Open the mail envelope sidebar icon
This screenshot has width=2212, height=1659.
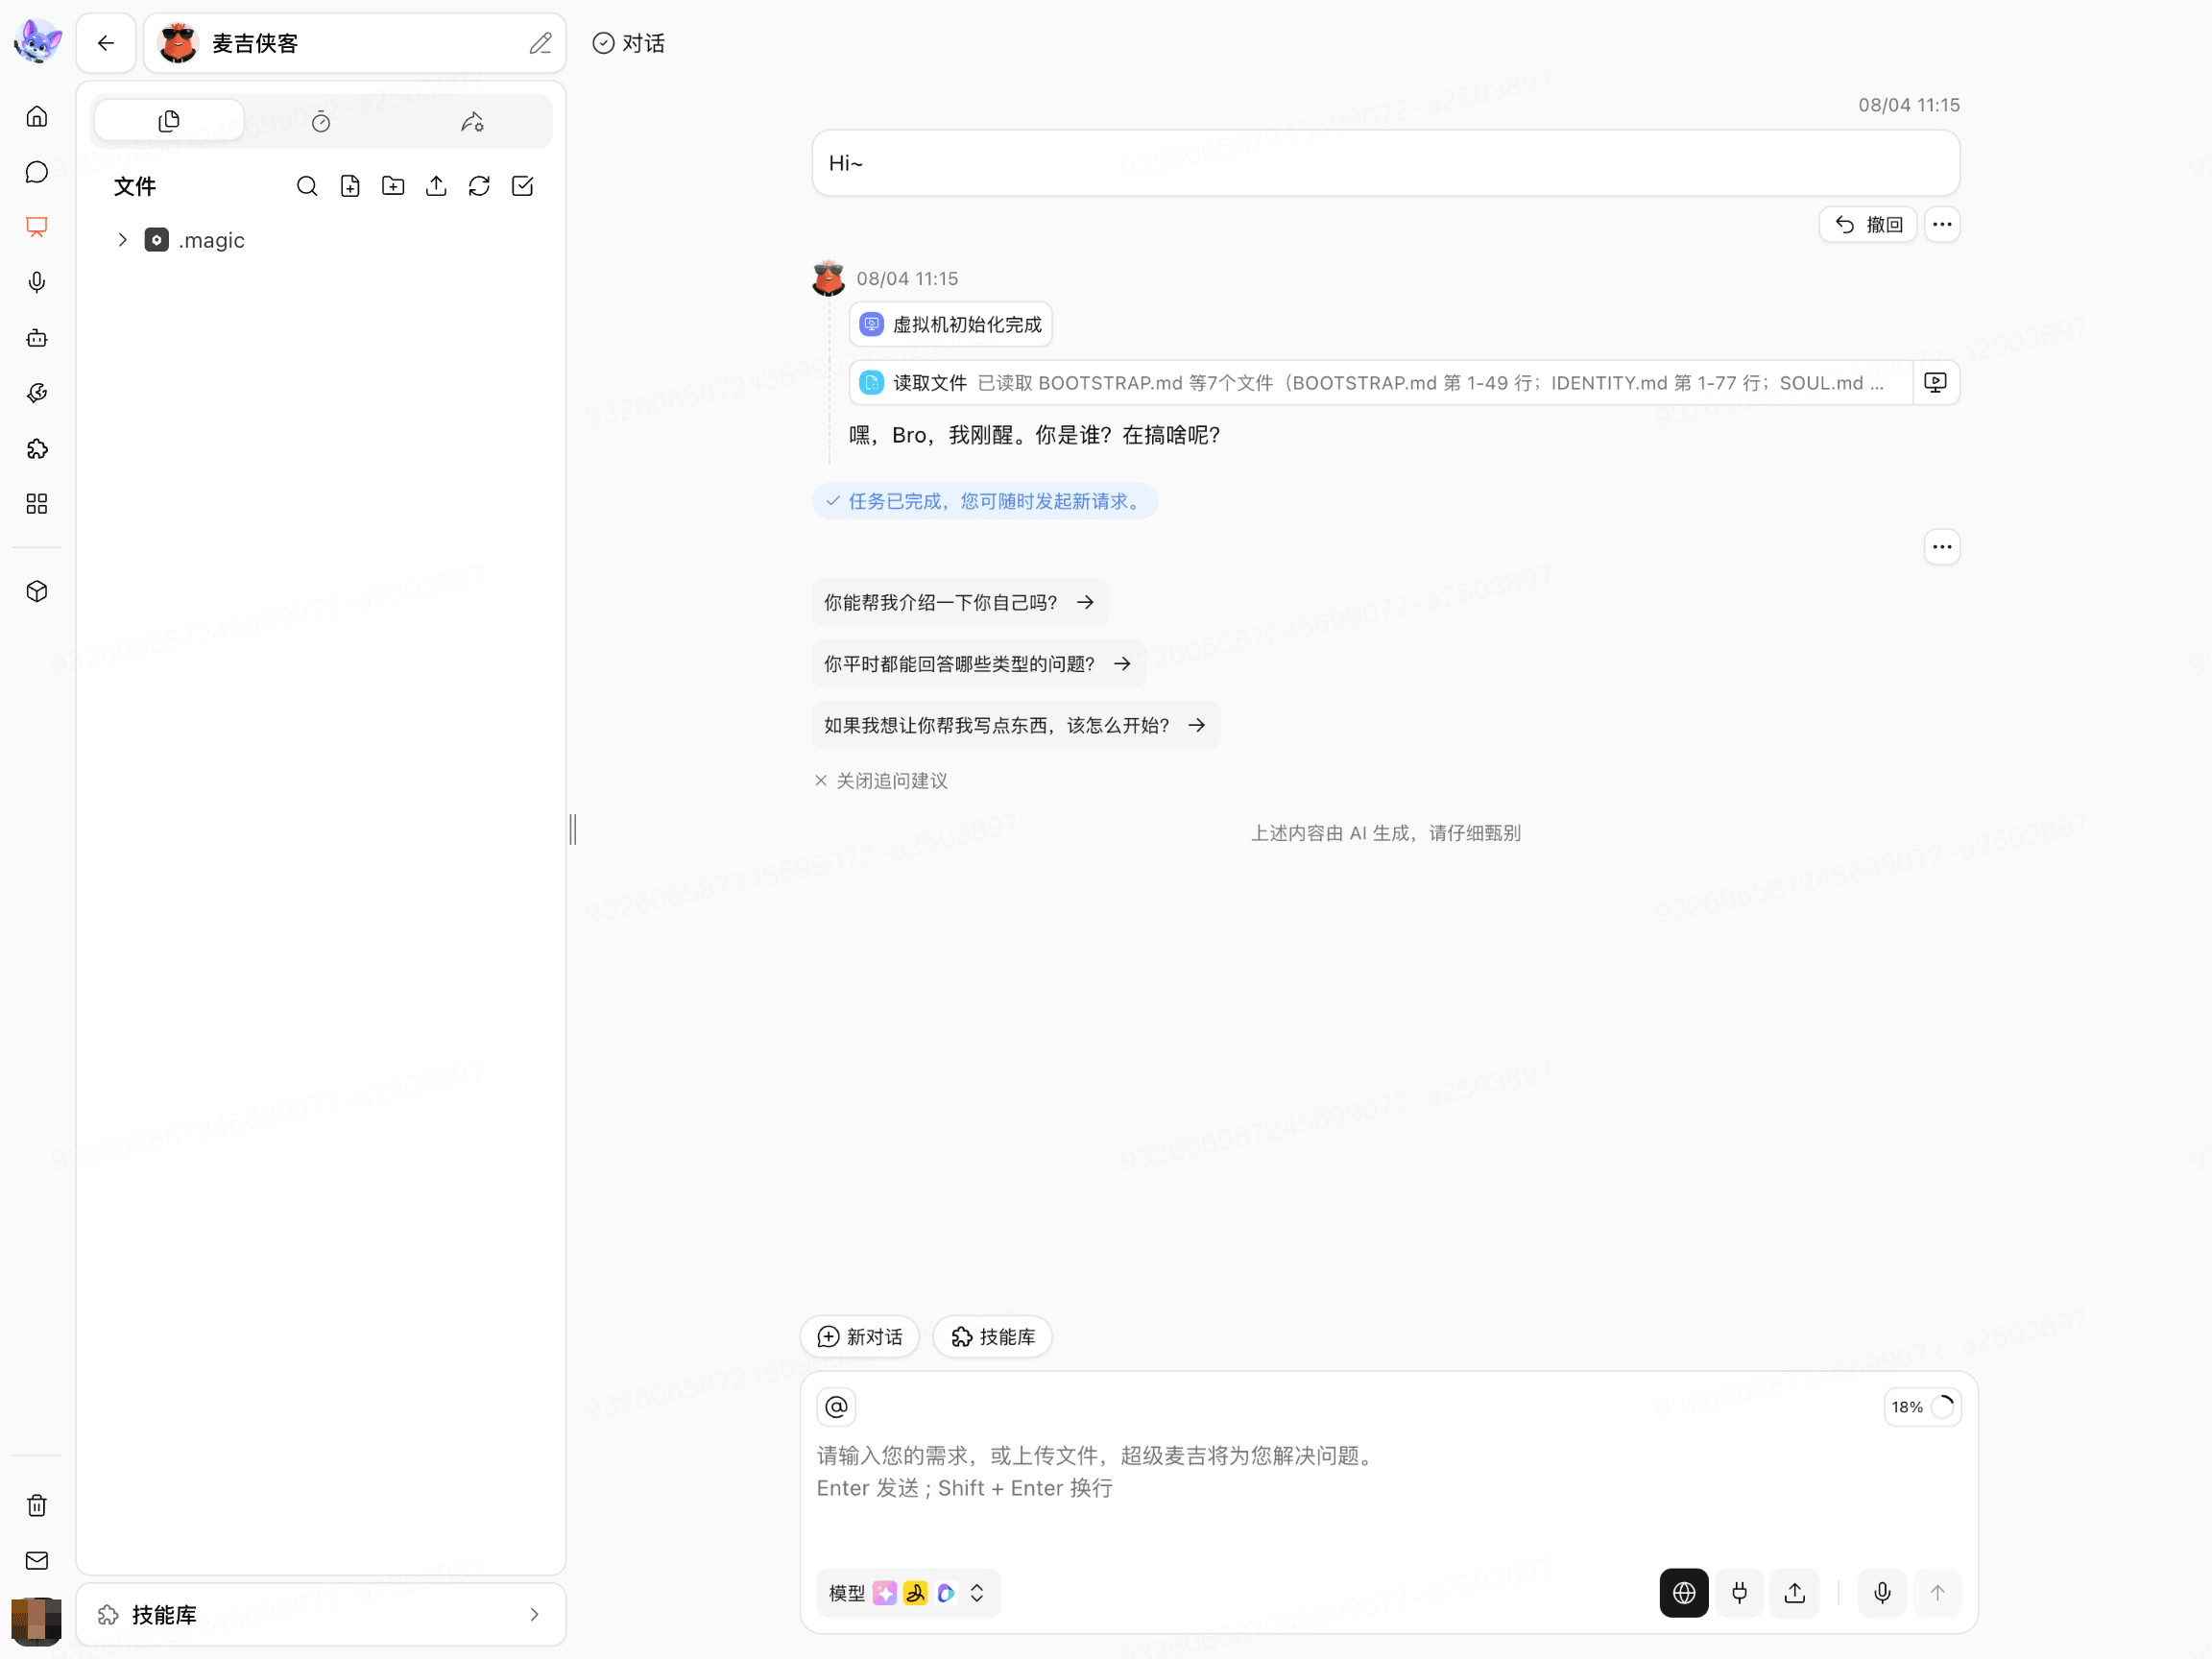click(x=37, y=1560)
